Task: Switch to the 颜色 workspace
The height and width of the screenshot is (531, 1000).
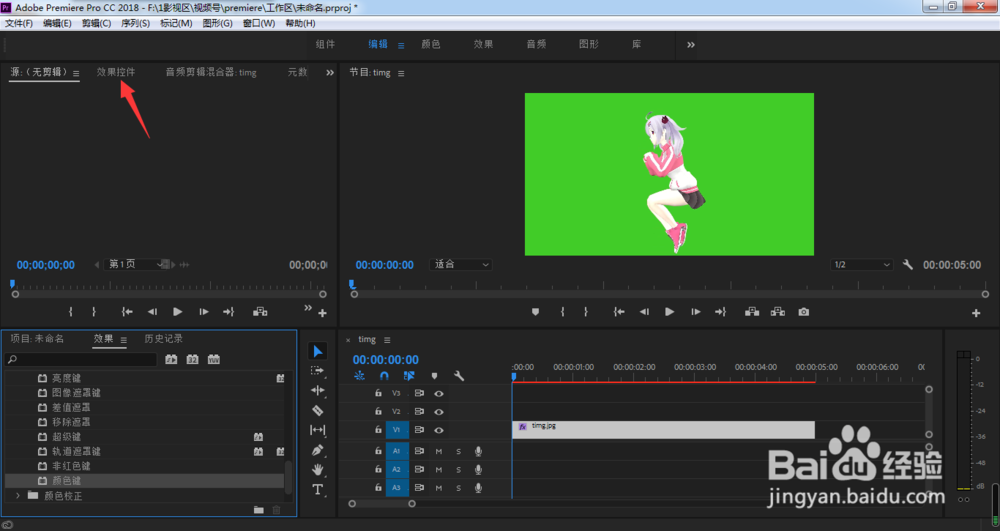Action: (430, 44)
